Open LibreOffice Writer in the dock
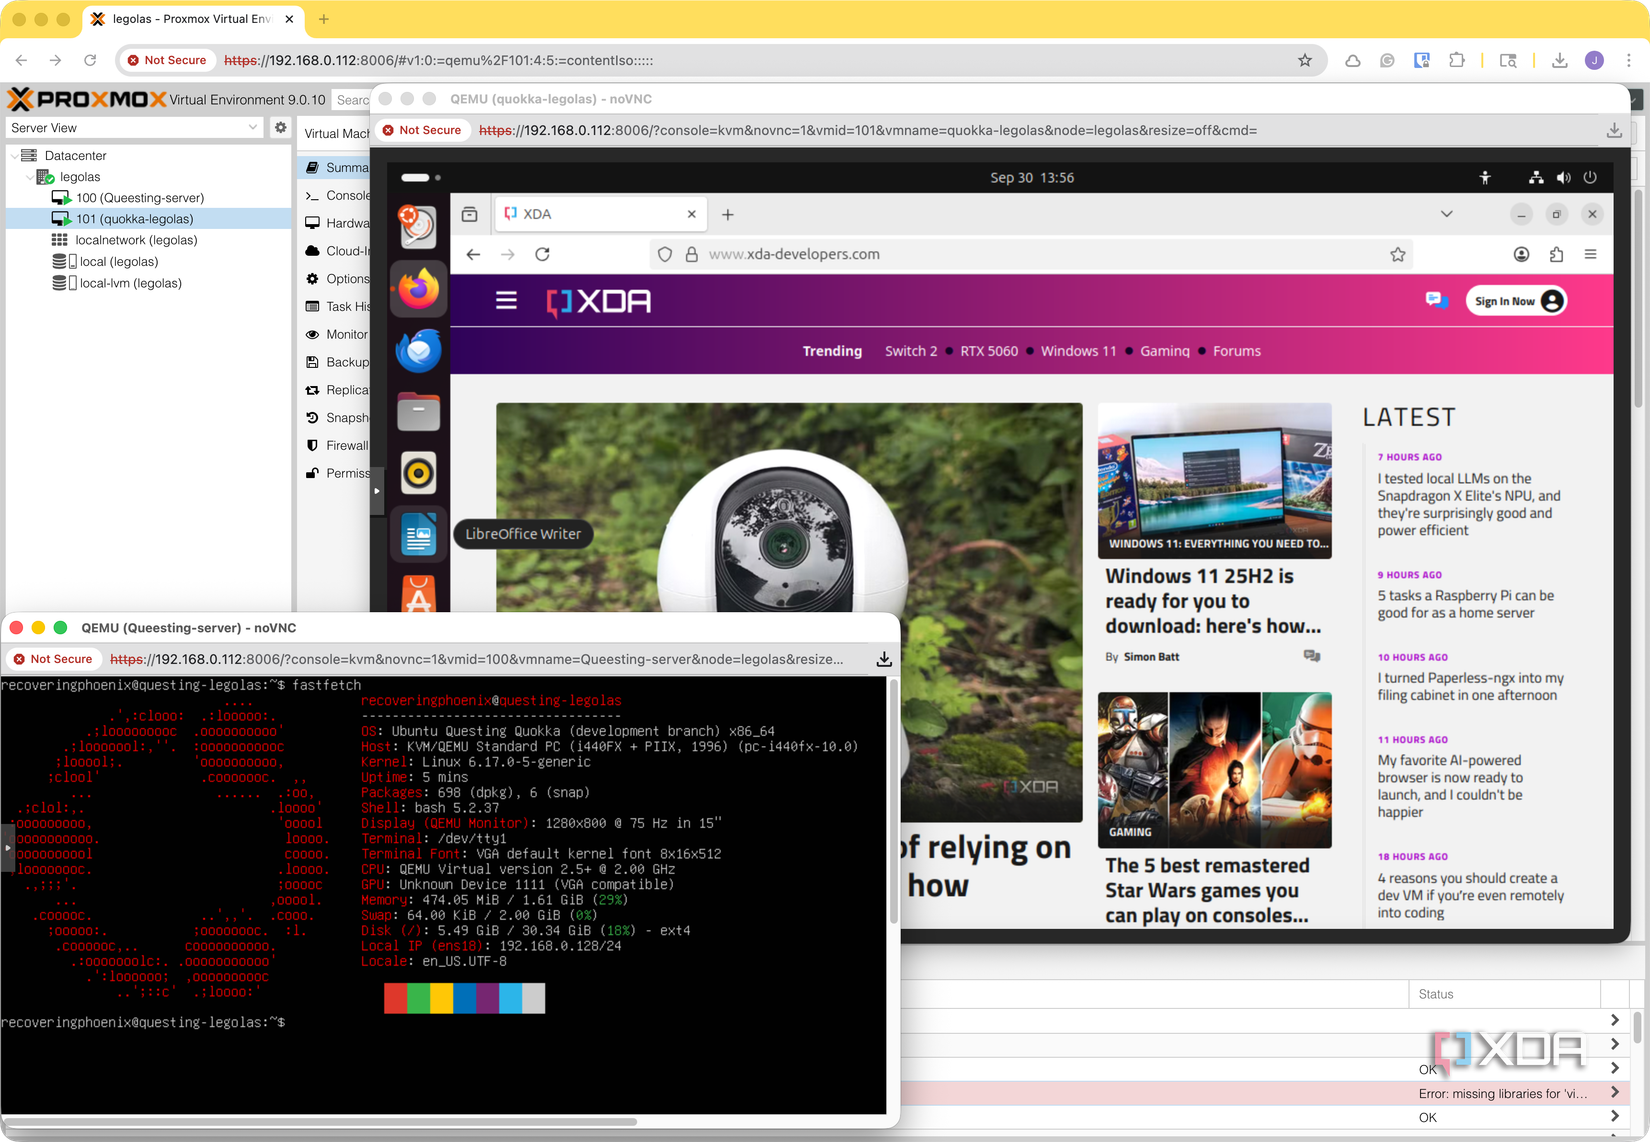 (x=418, y=535)
